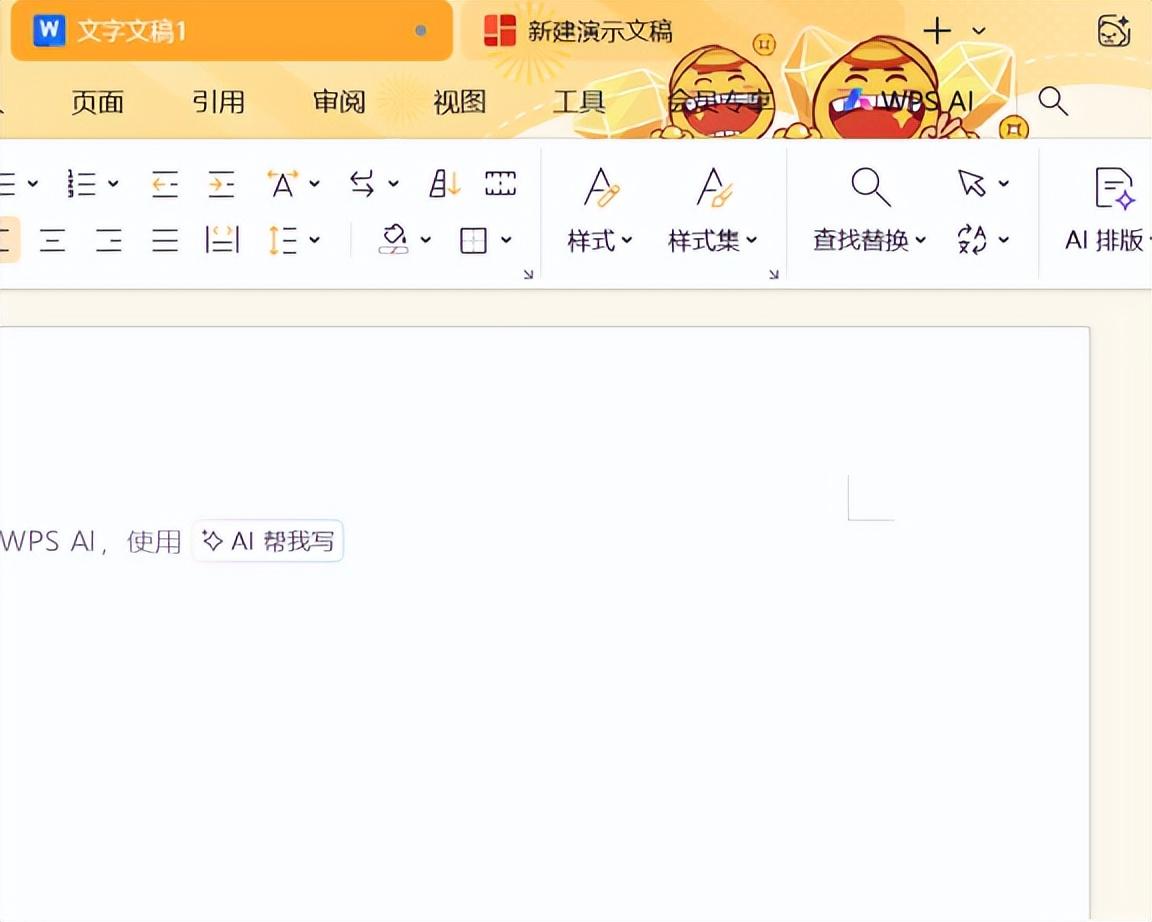Open the 样式集 dropdown
Screen dimensions: 1152x922
(713, 241)
